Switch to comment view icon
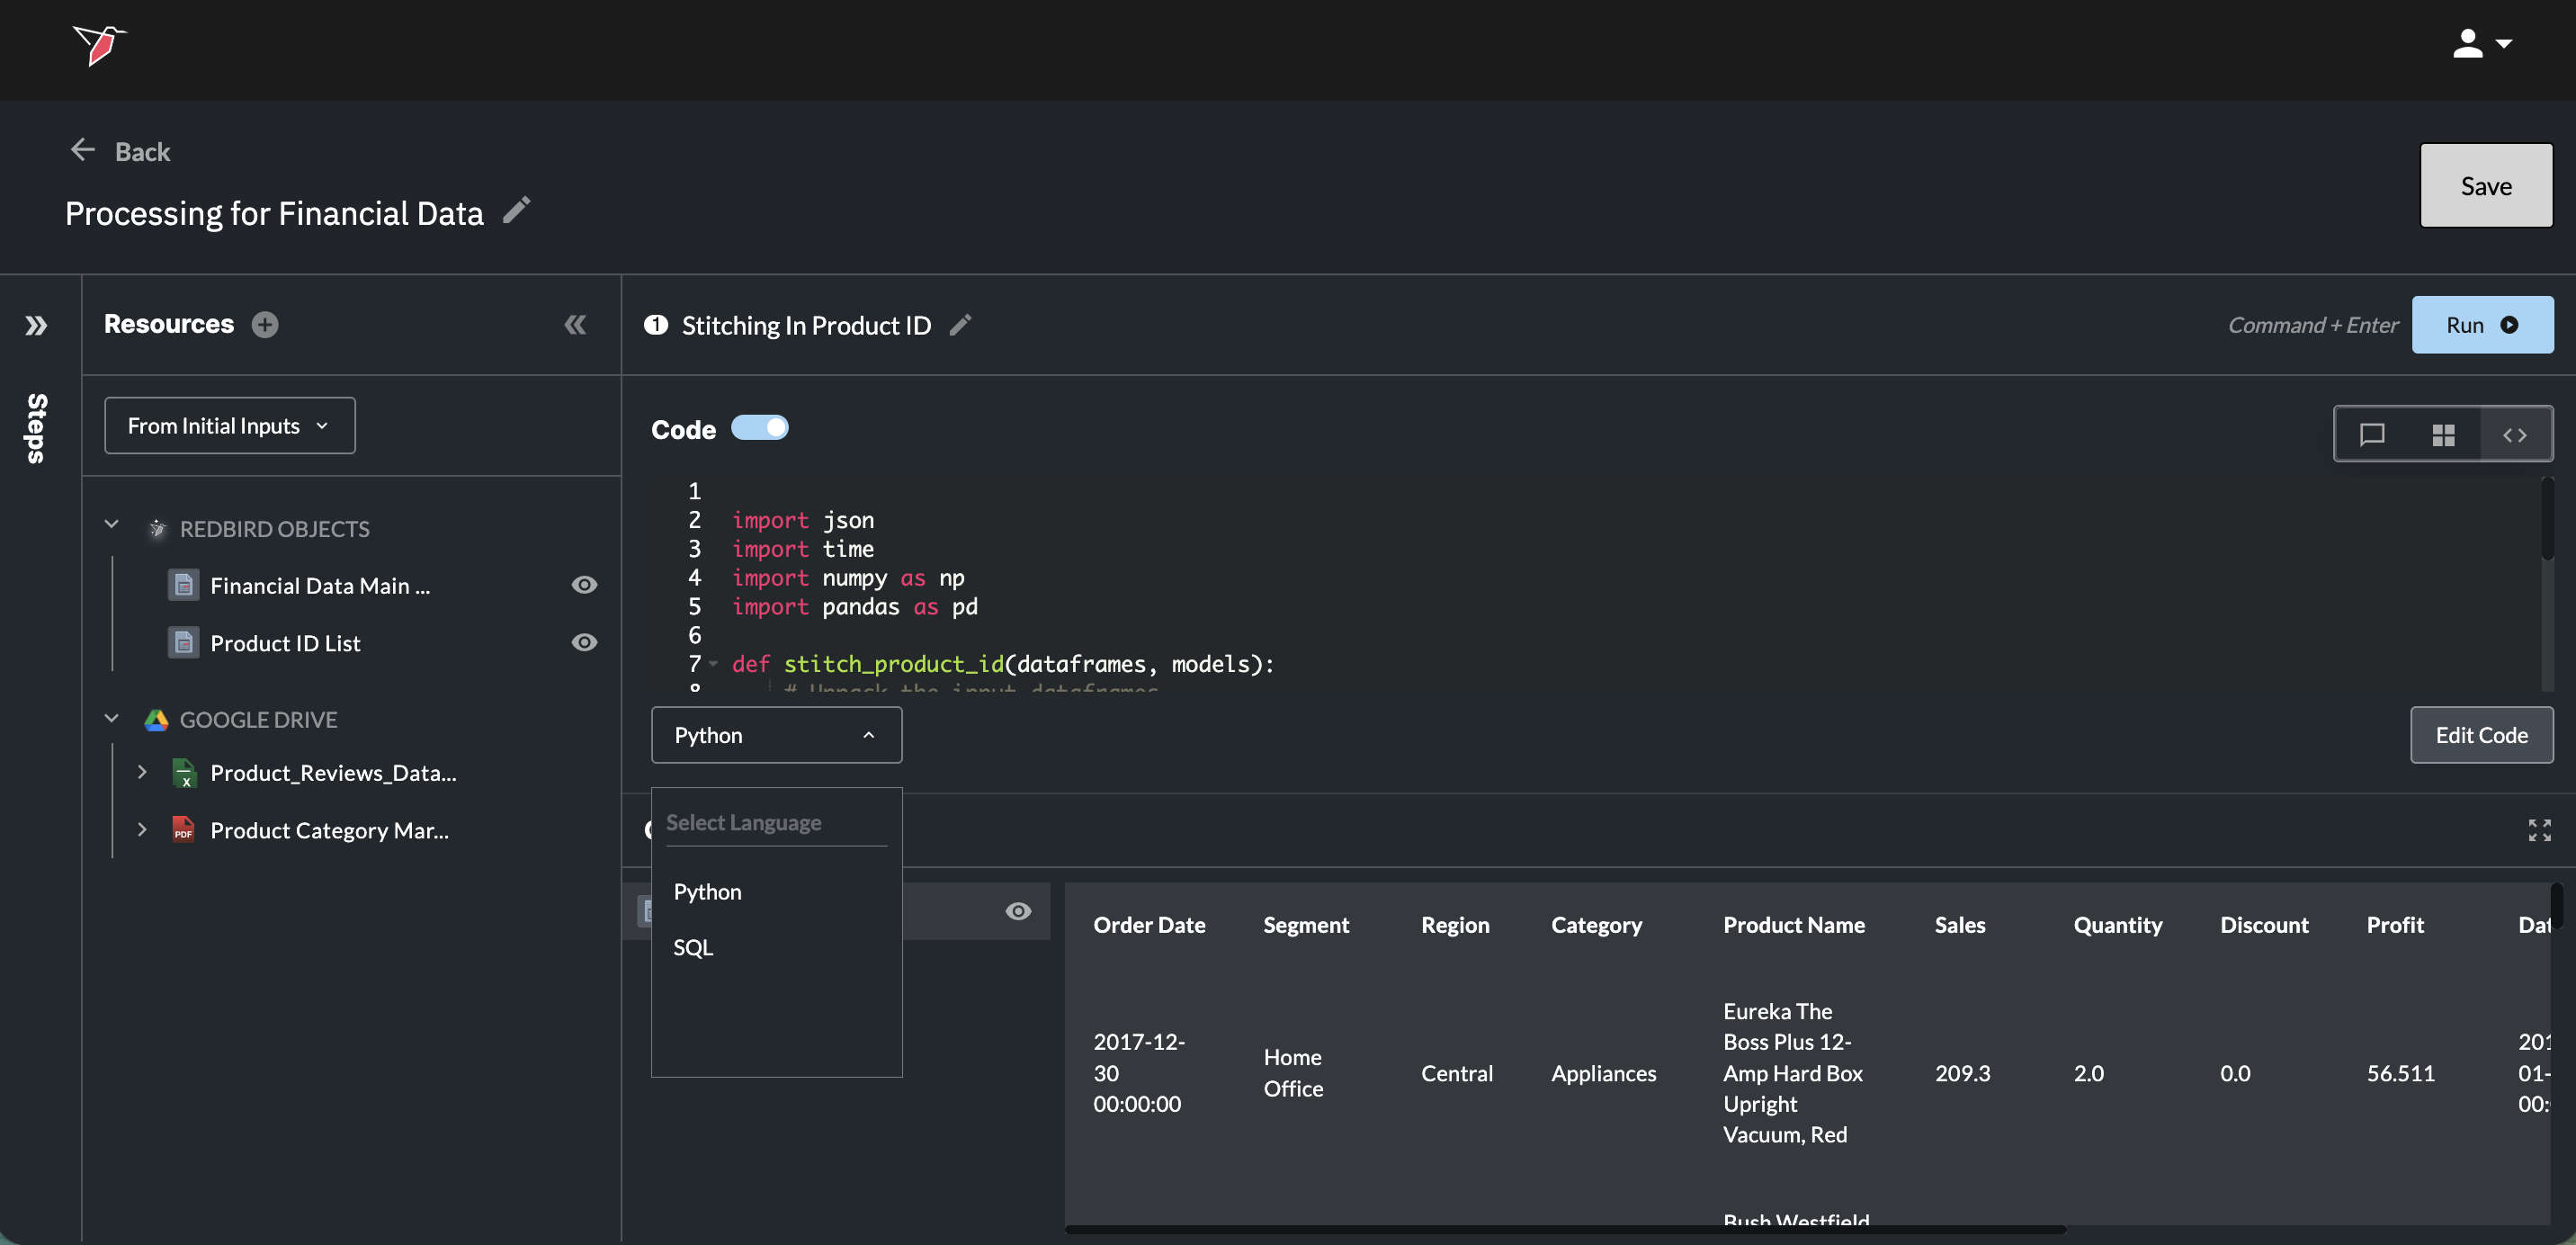 (x=2372, y=434)
